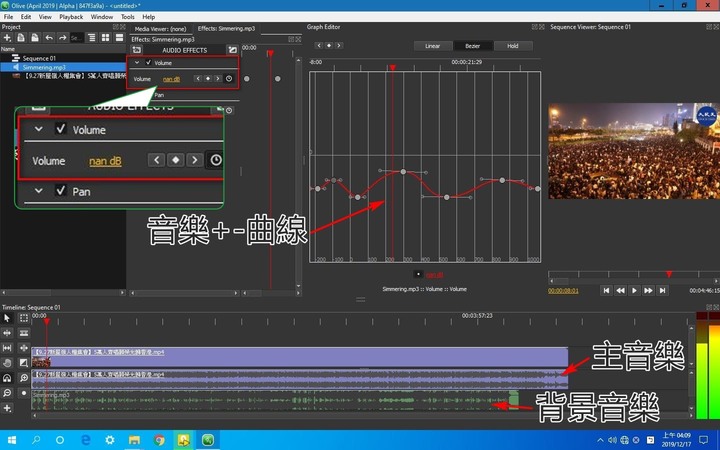Show hidden system tray icons
Screen dimensions: 720x450
pos(600,440)
